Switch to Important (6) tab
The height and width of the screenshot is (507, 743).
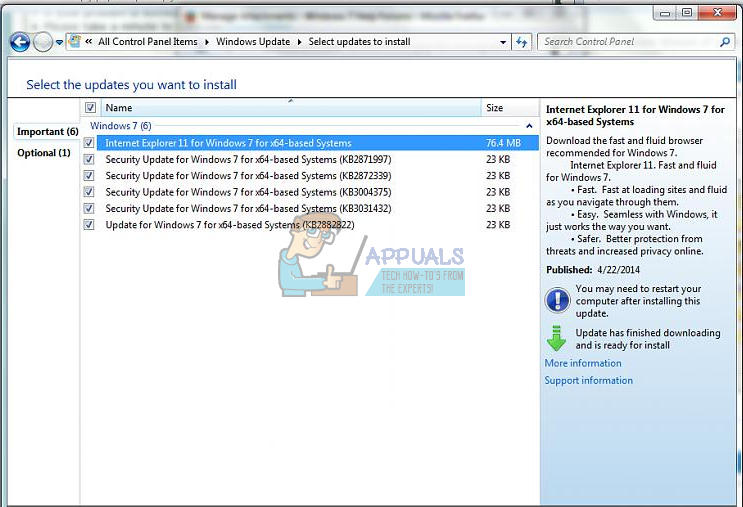[x=47, y=132]
